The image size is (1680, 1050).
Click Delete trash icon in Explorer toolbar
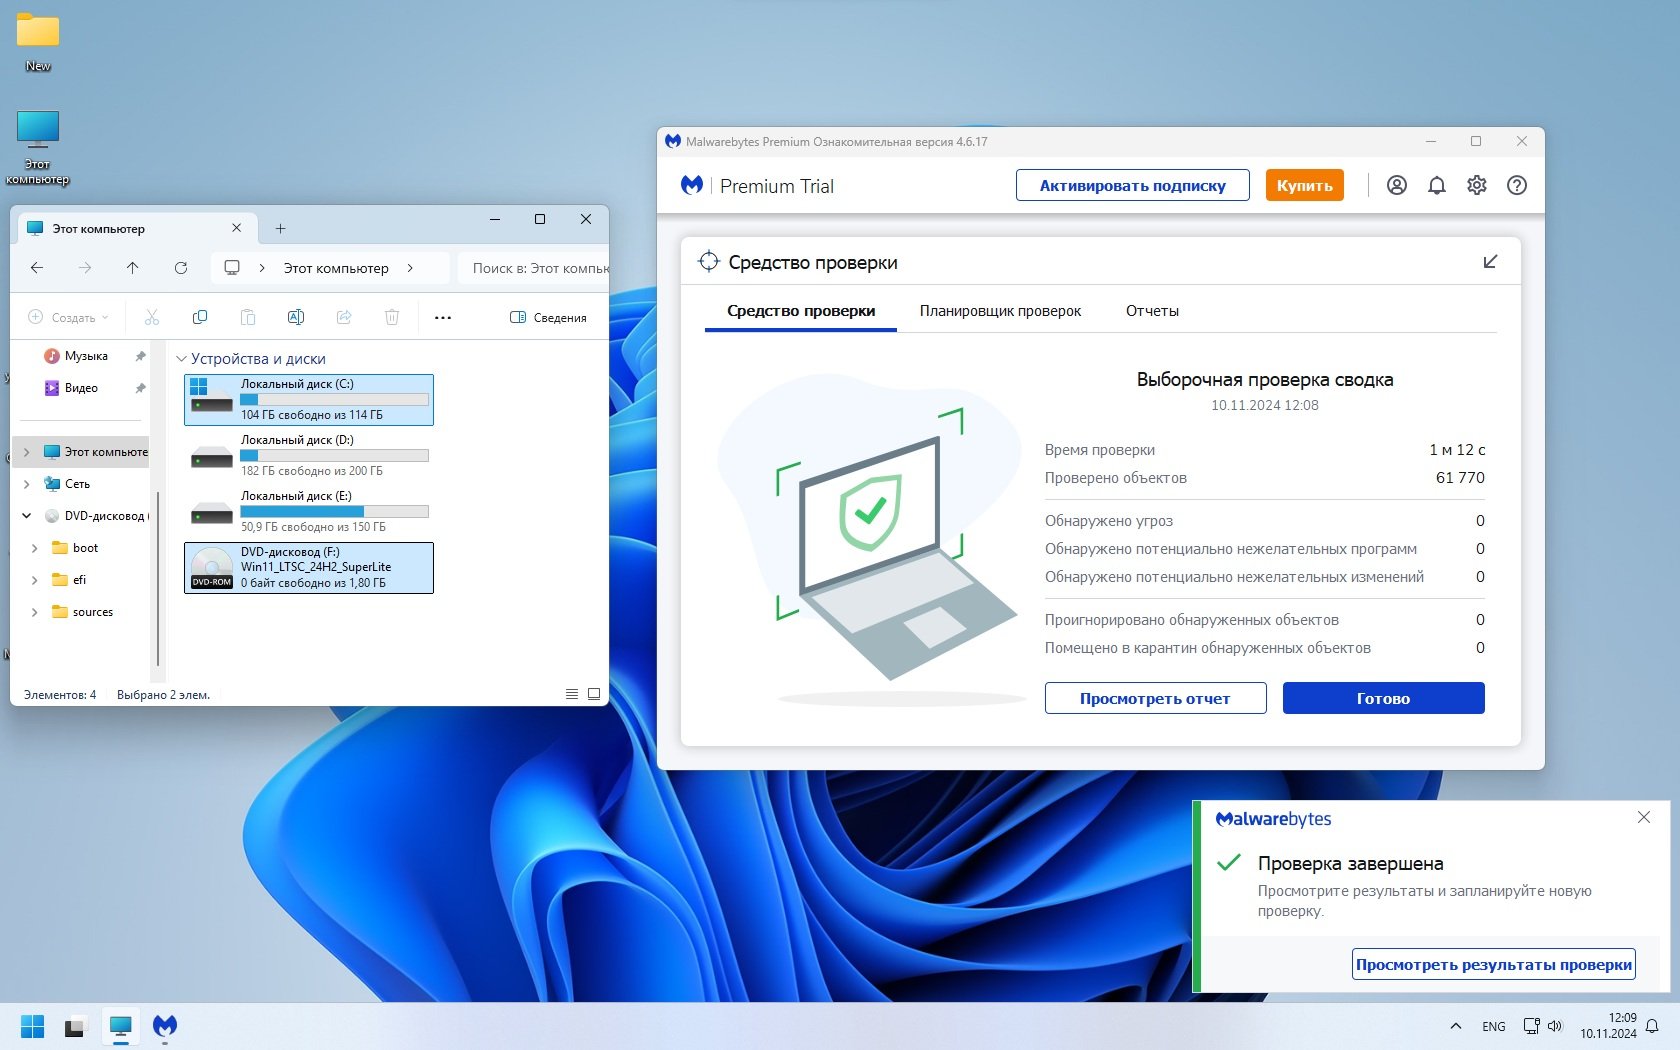[392, 317]
